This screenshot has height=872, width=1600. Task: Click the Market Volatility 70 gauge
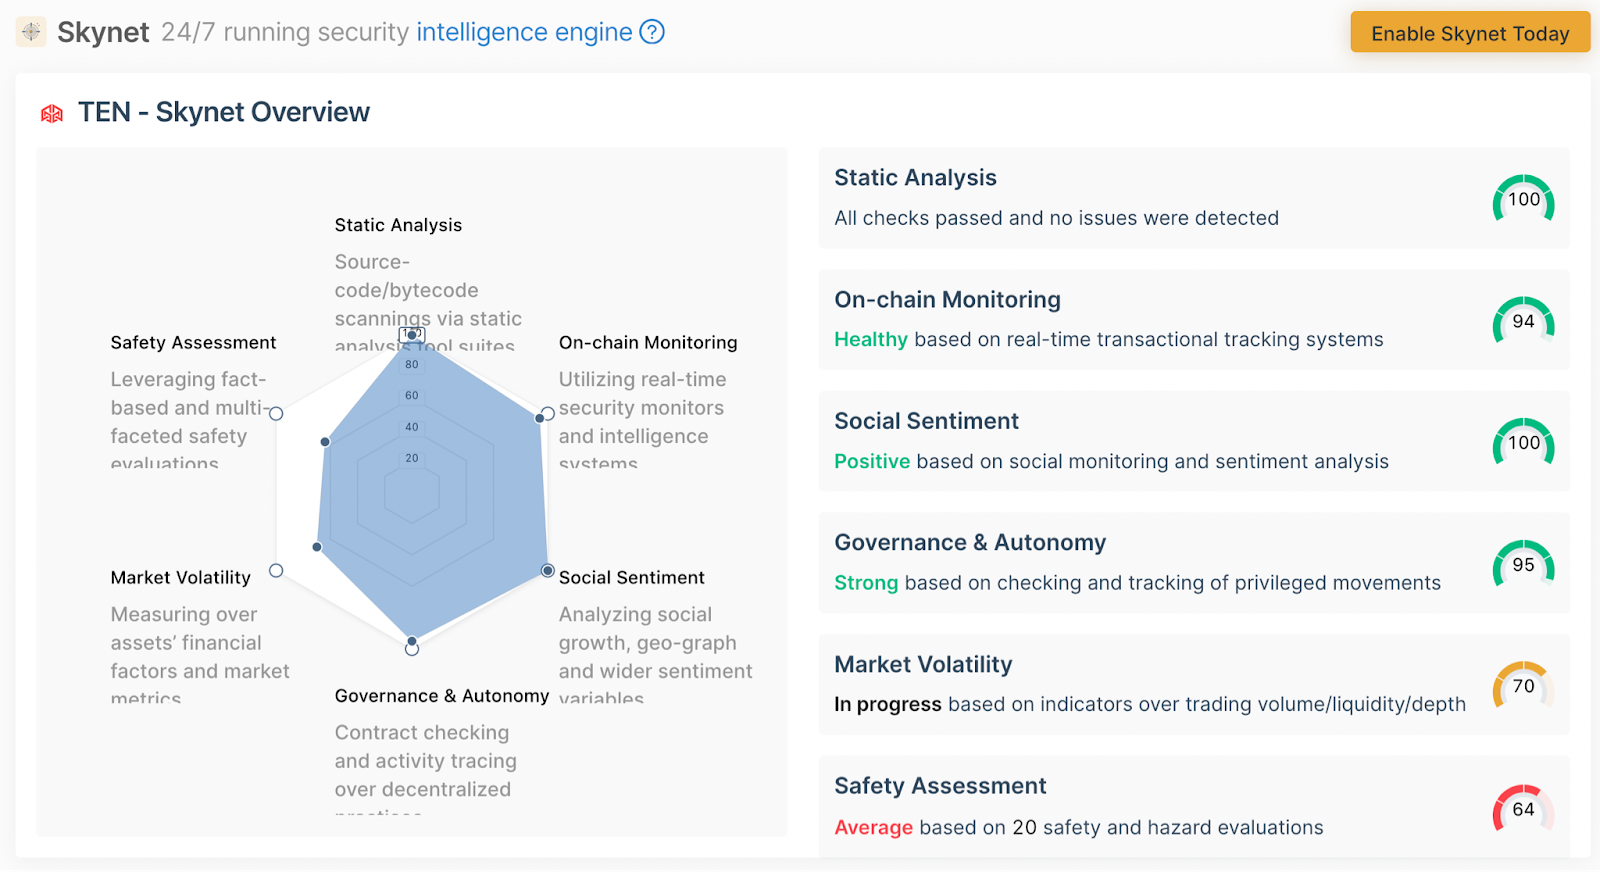pos(1523,686)
